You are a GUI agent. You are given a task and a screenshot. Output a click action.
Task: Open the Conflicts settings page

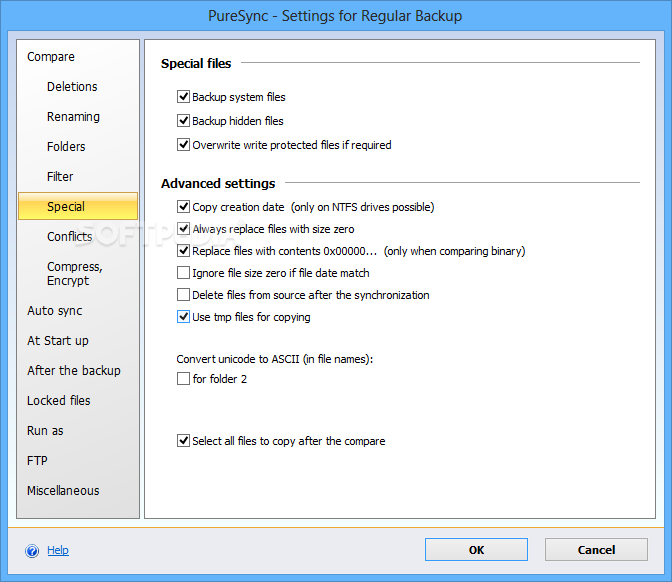click(69, 237)
